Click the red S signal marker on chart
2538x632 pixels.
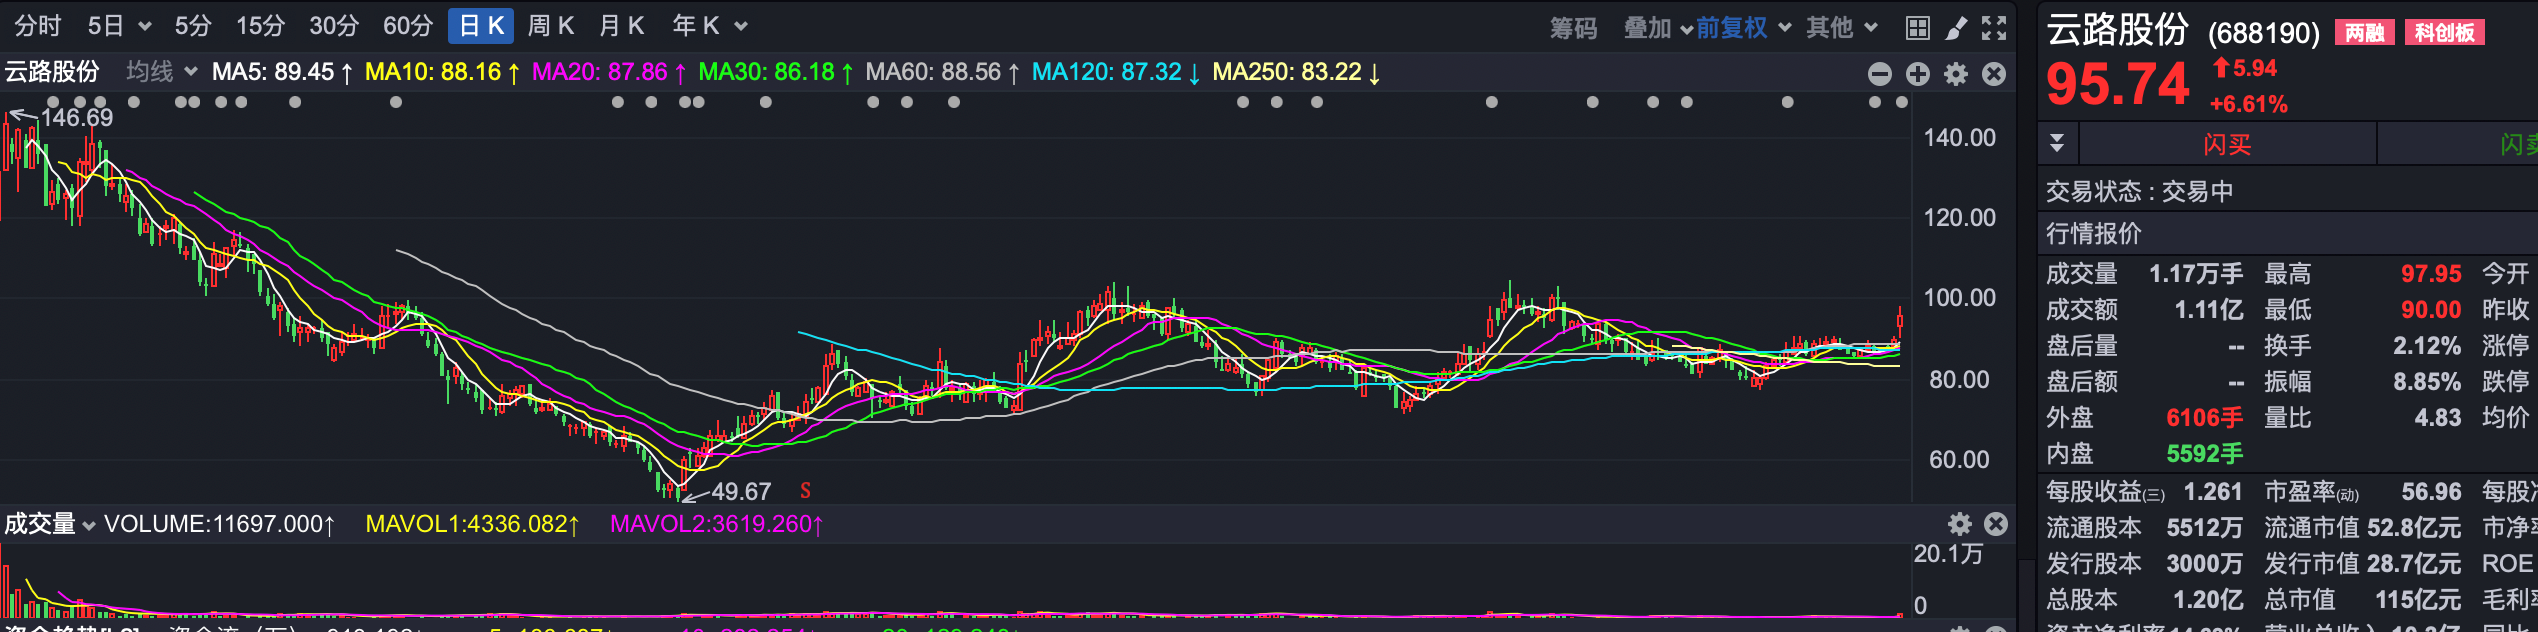805,491
